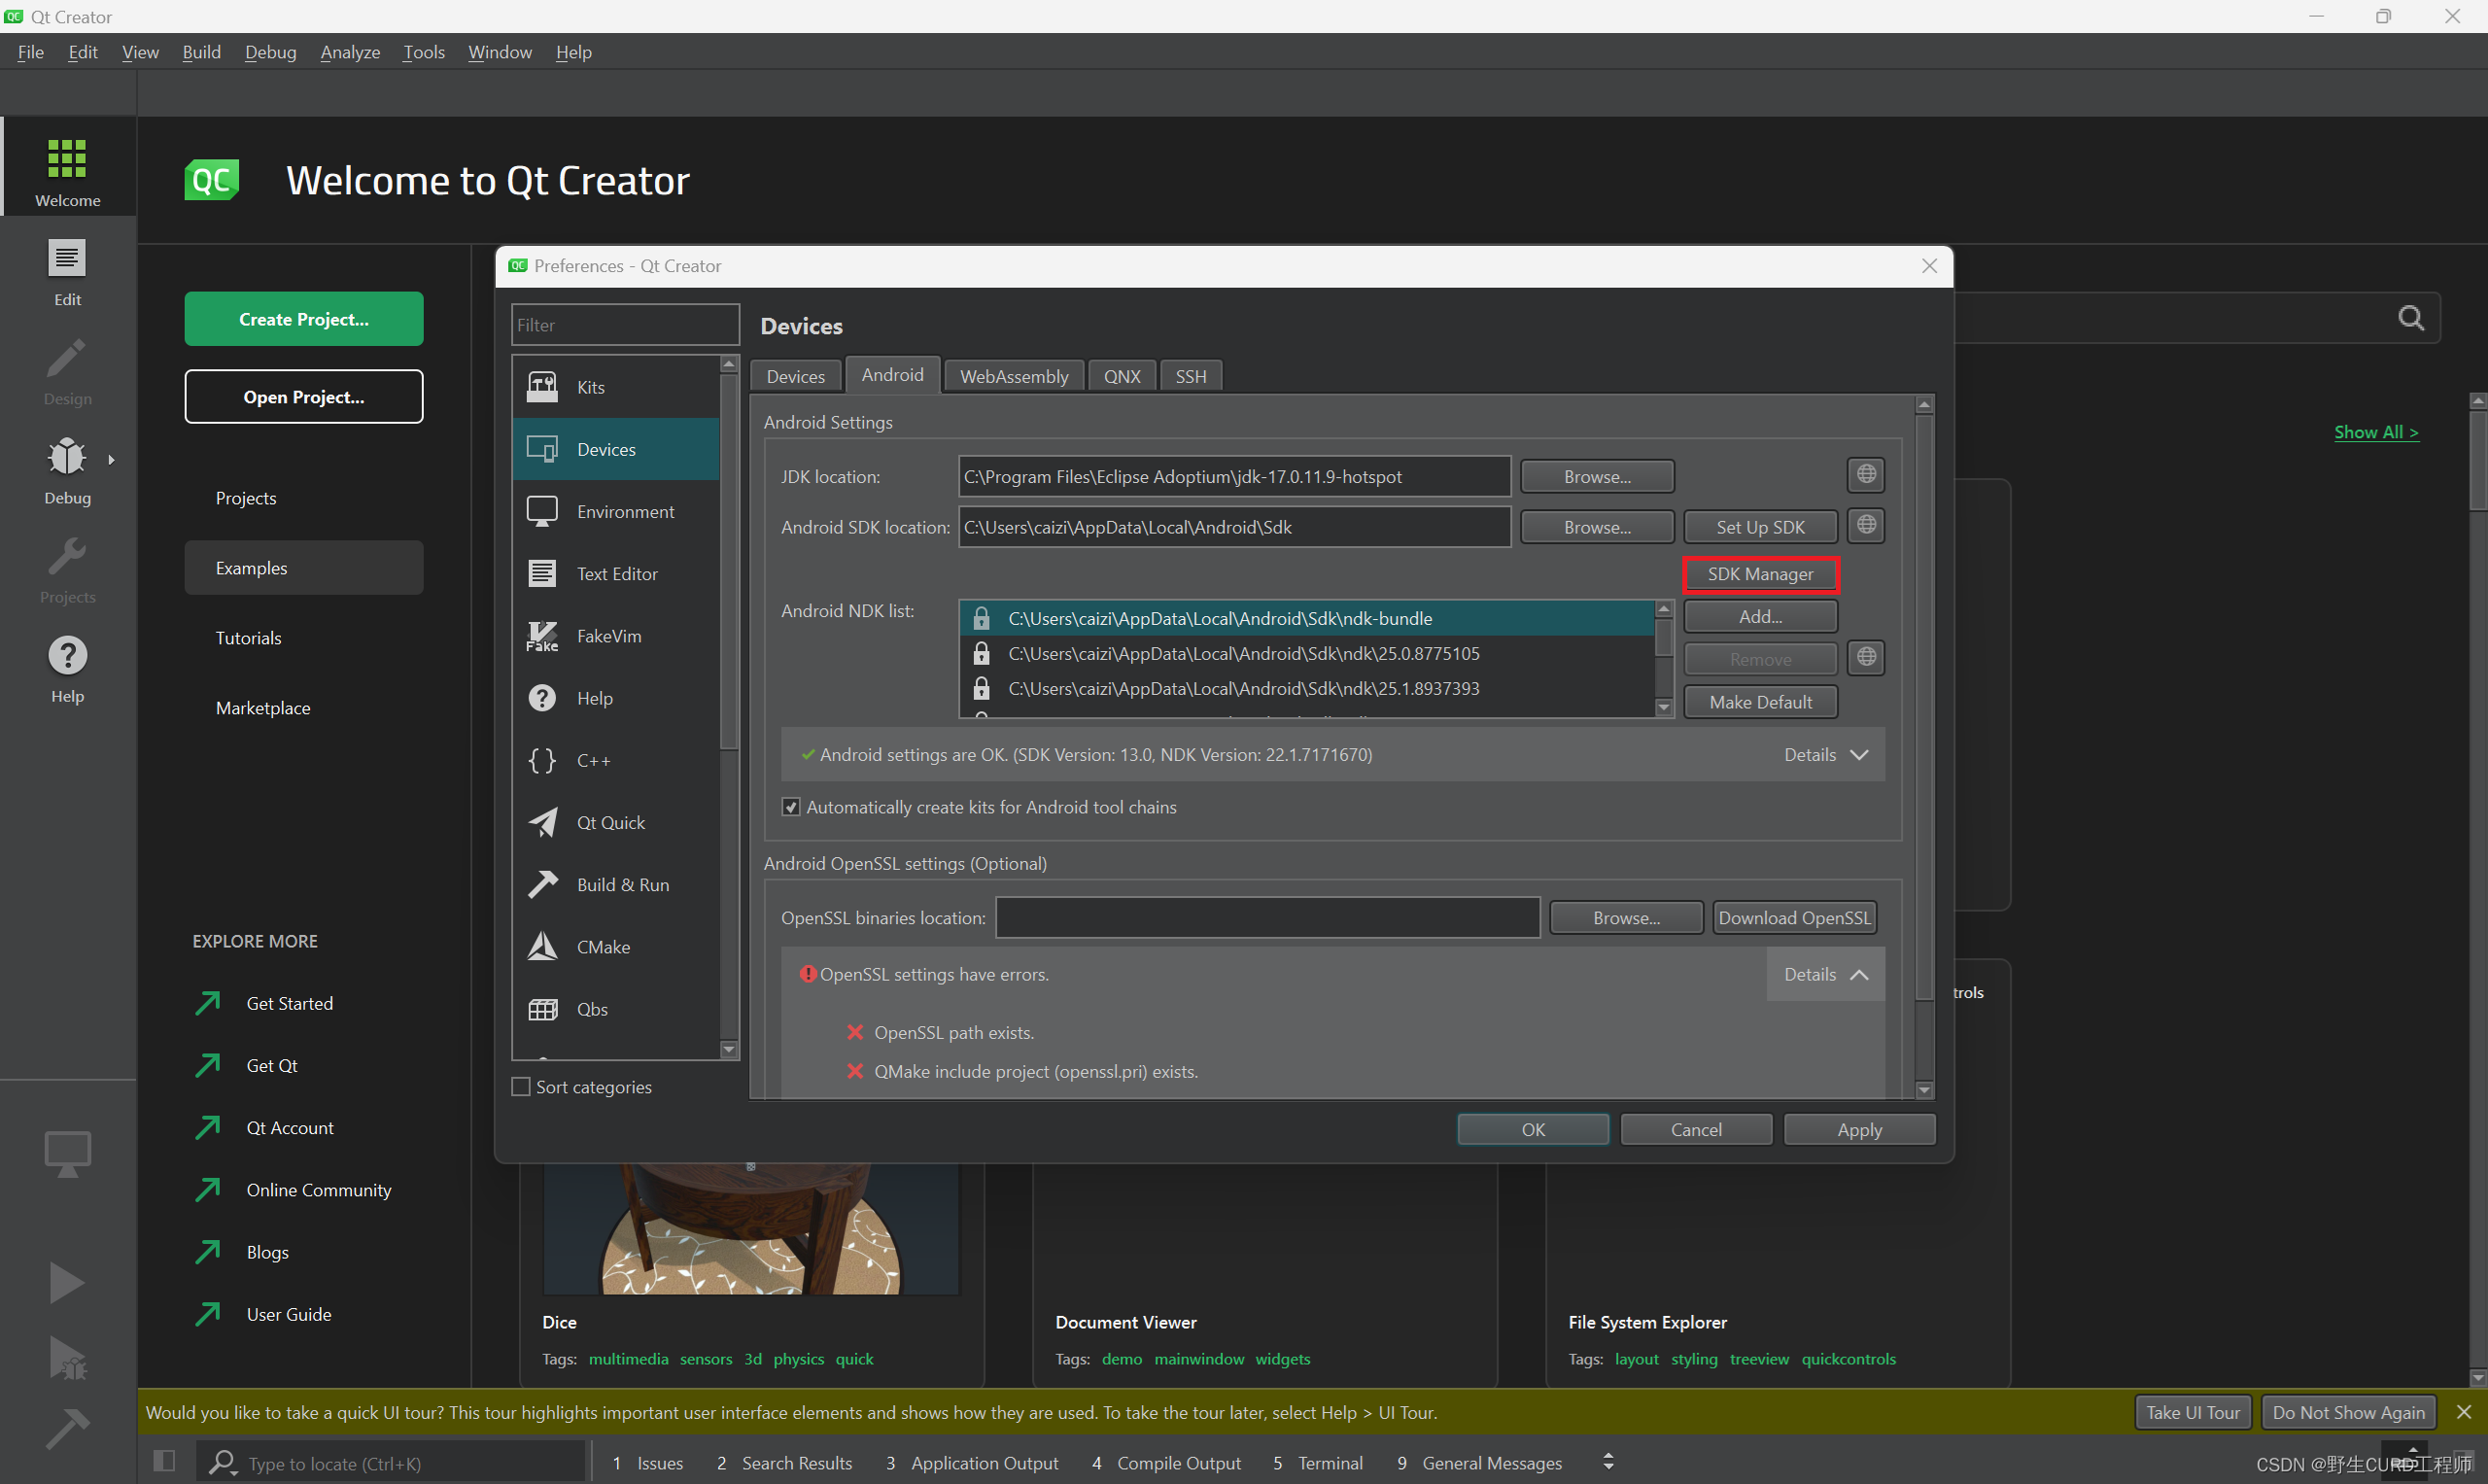Click Apply in Preferences dialog
The height and width of the screenshot is (1484, 2488).
pyautogui.click(x=1859, y=1129)
